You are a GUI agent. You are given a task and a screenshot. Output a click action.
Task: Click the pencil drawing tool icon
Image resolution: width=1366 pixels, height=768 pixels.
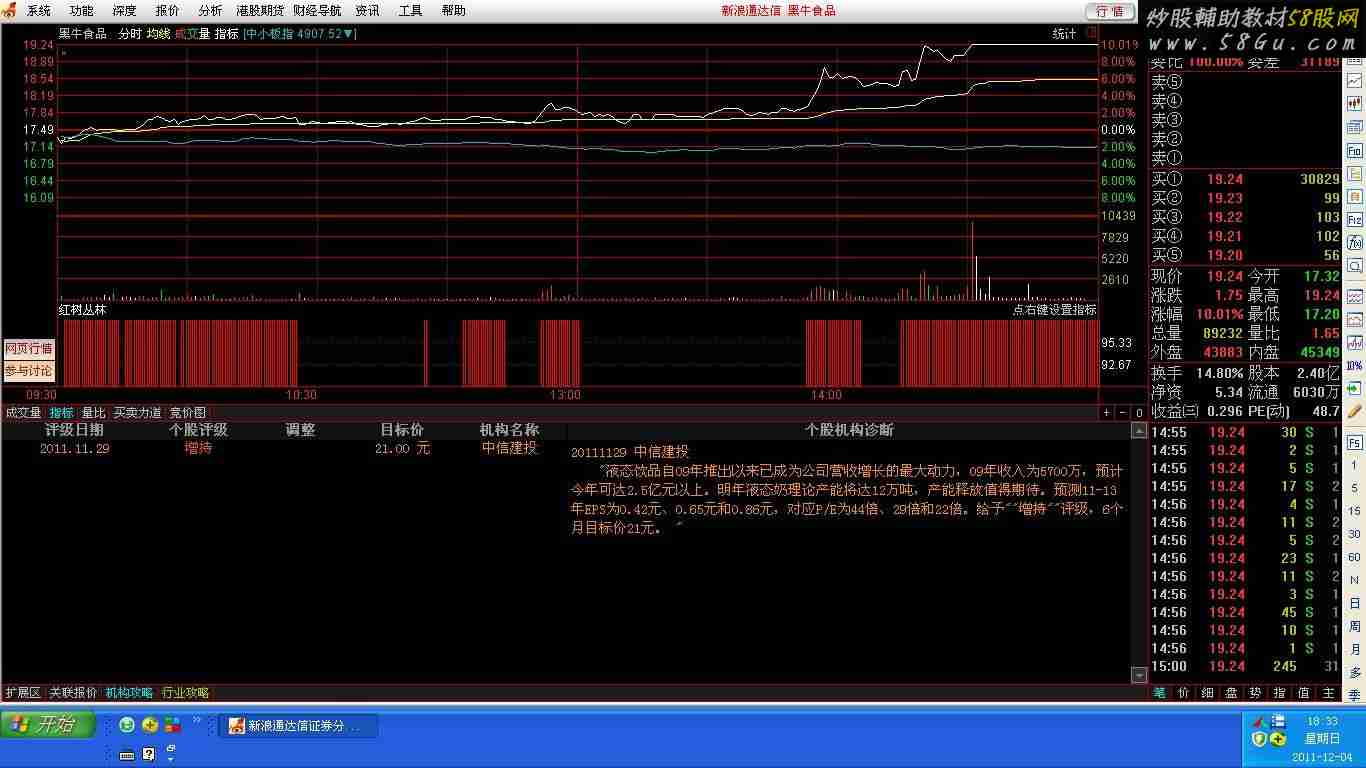pyautogui.click(x=1355, y=412)
